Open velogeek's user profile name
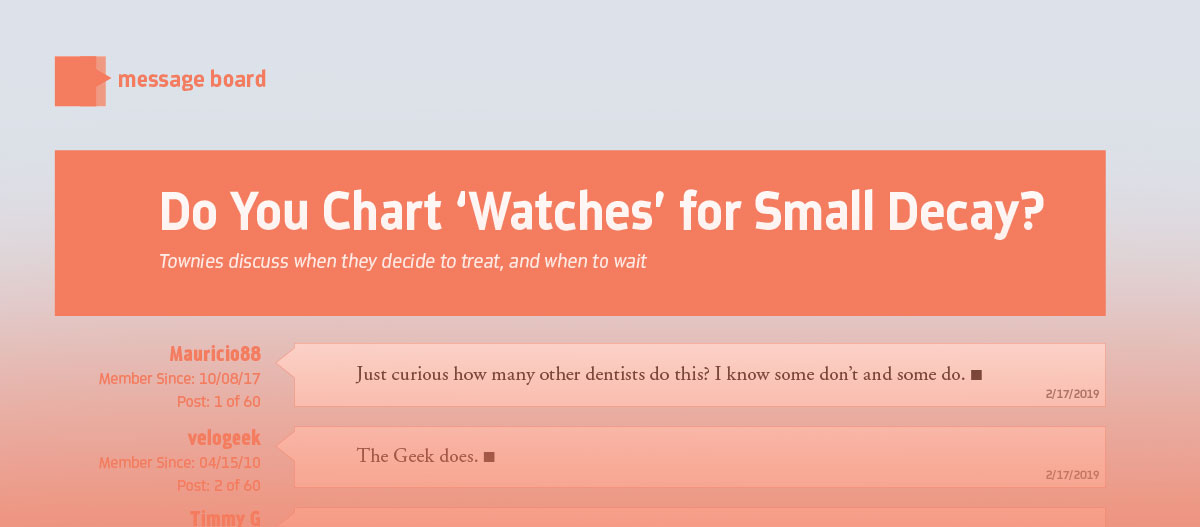This screenshot has width=1200, height=527. [224, 438]
